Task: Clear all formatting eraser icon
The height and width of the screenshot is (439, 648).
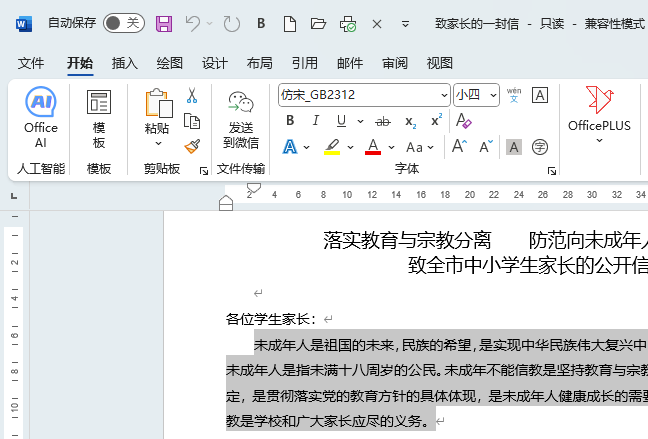Action: click(x=463, y=121)
